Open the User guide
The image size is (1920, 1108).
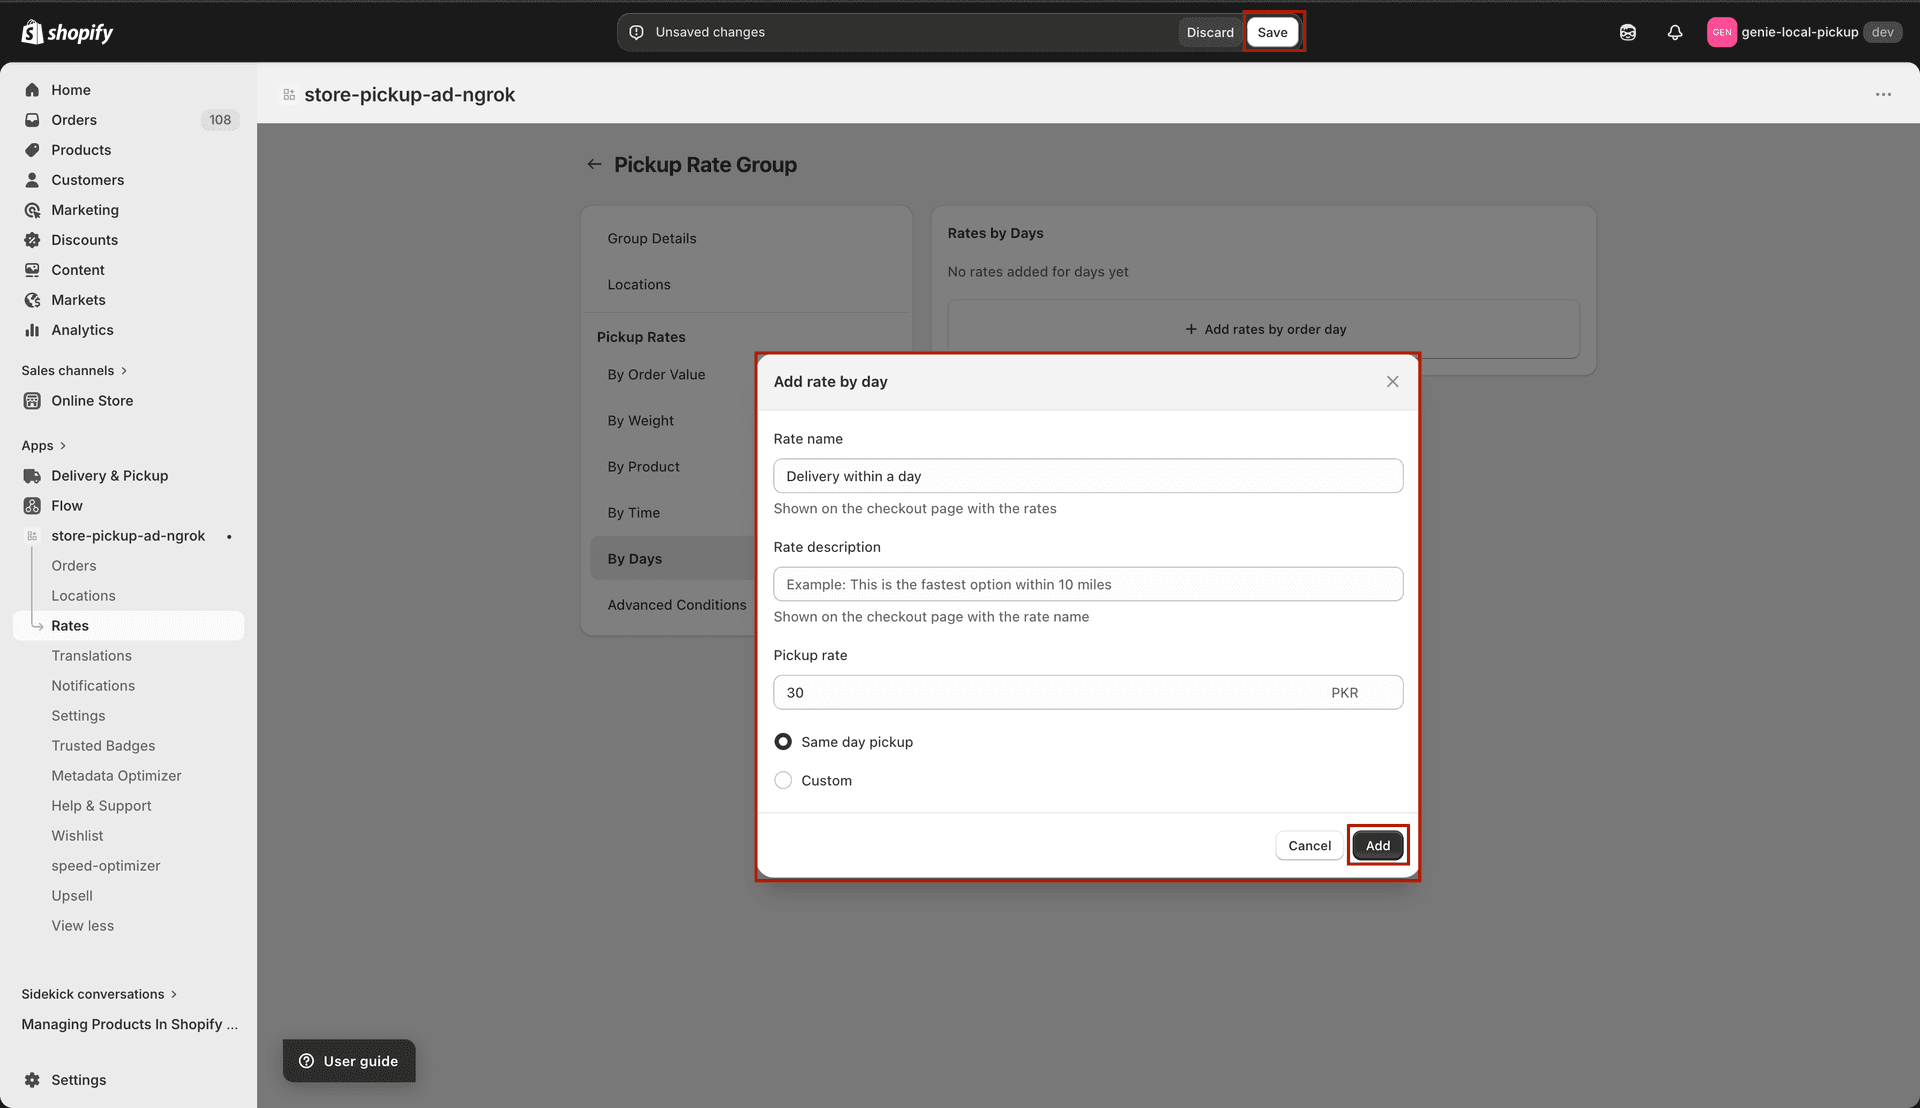(349, 1061)
